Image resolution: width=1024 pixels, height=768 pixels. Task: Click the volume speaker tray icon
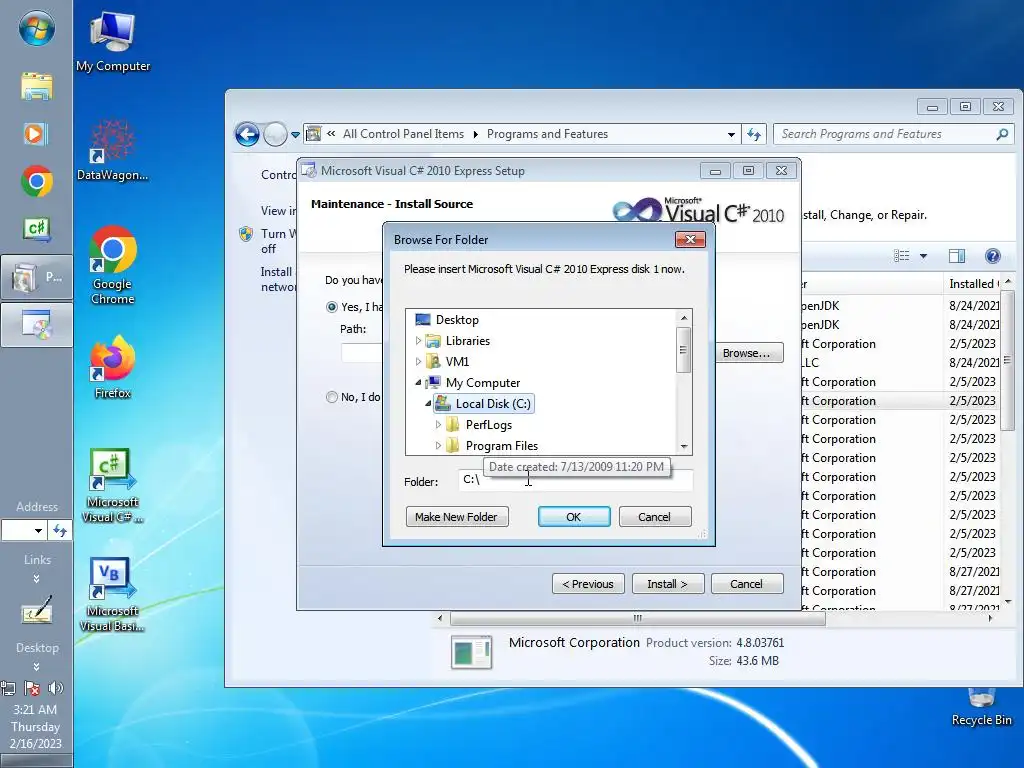pos(56,688)
